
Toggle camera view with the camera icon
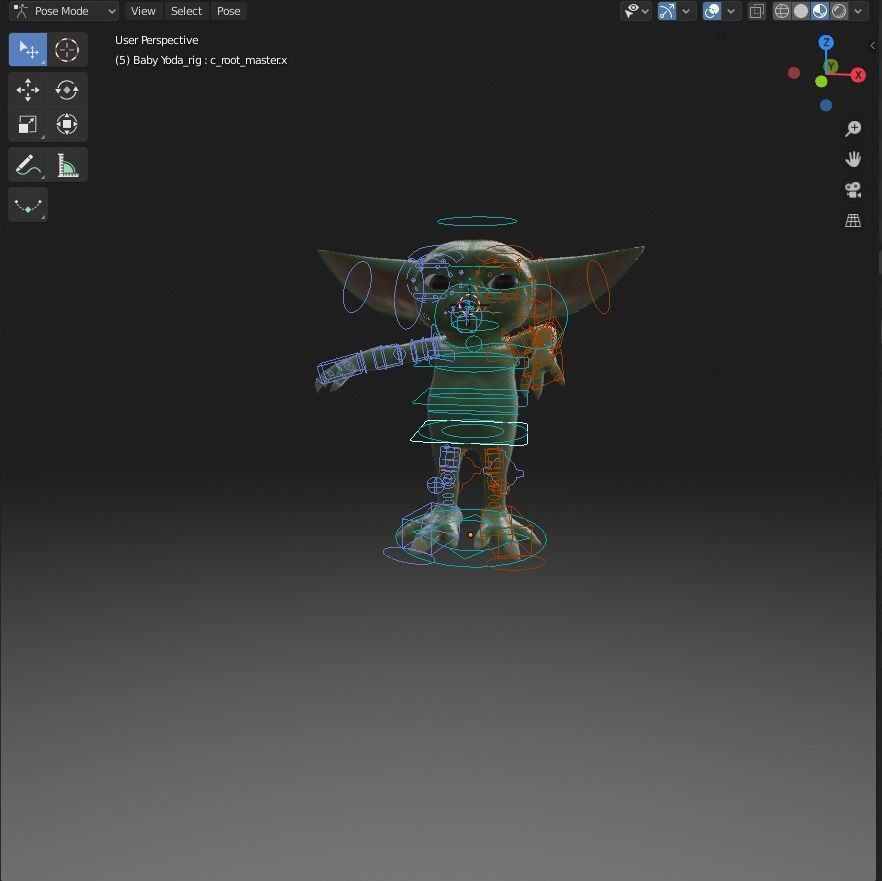click(853, 190)
